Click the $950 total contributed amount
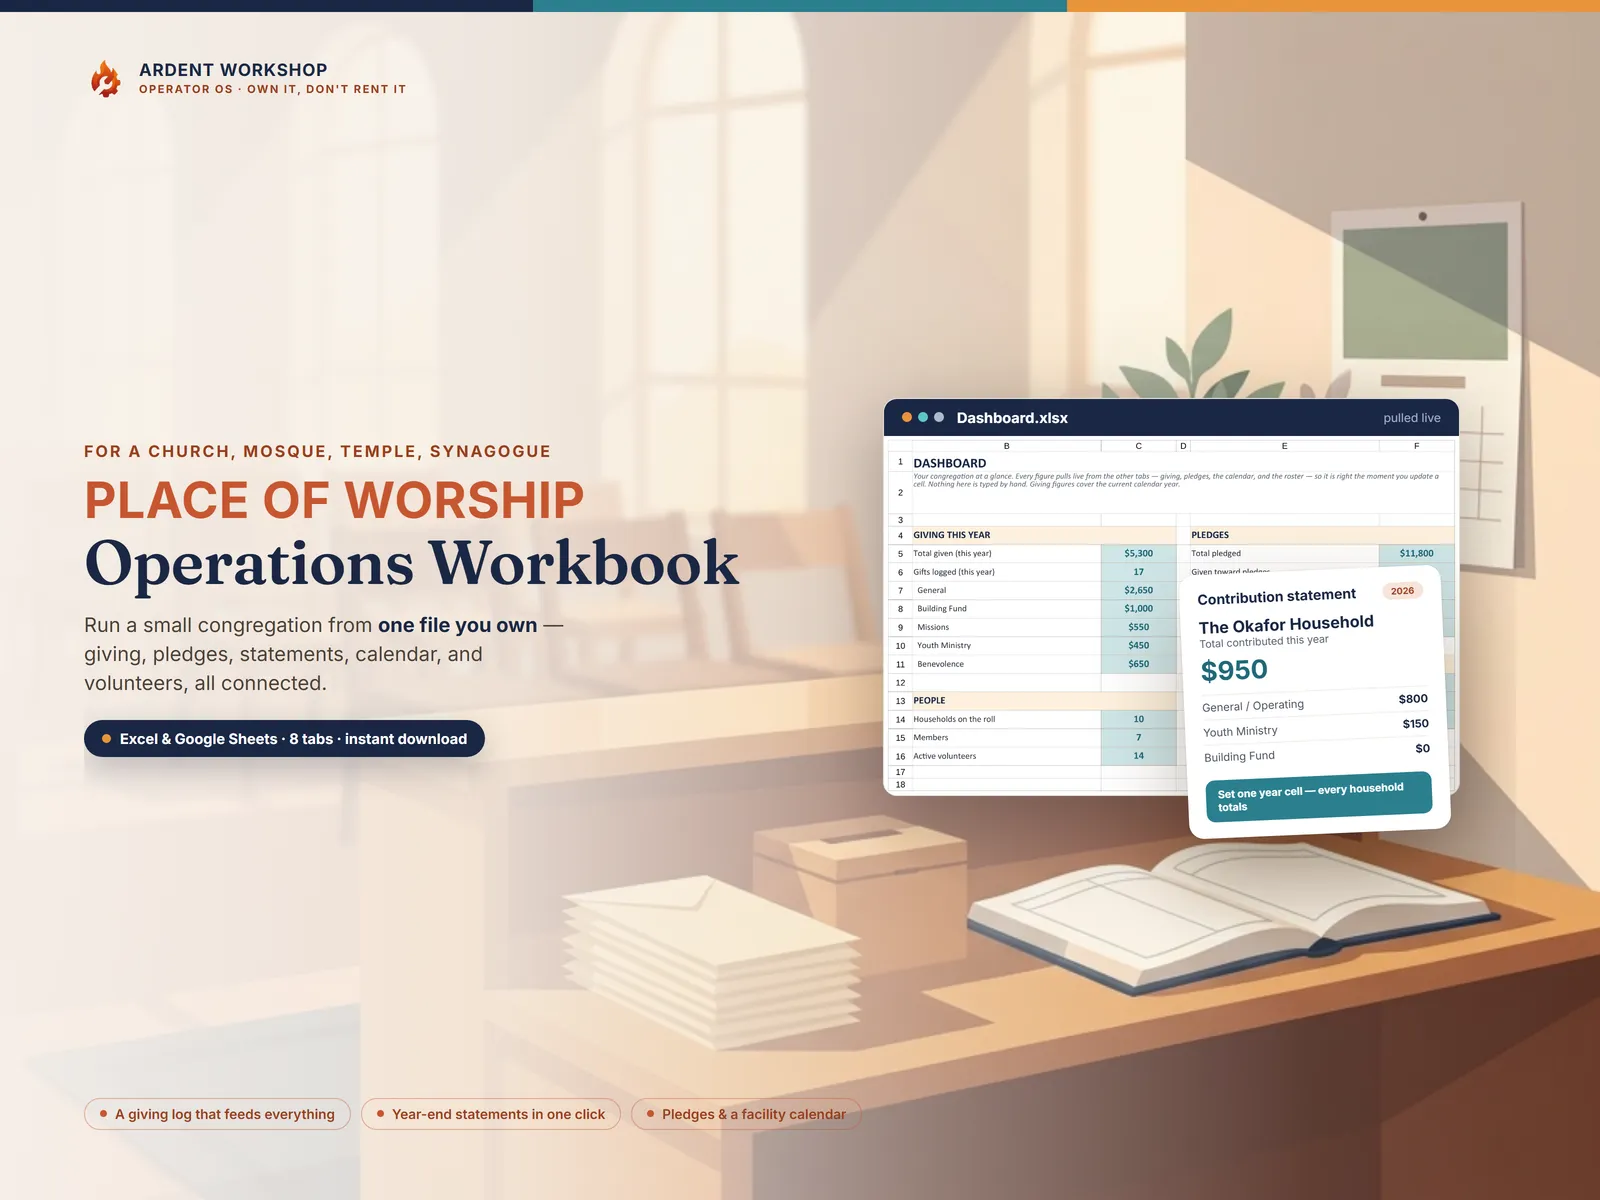 pos(1234,670)
